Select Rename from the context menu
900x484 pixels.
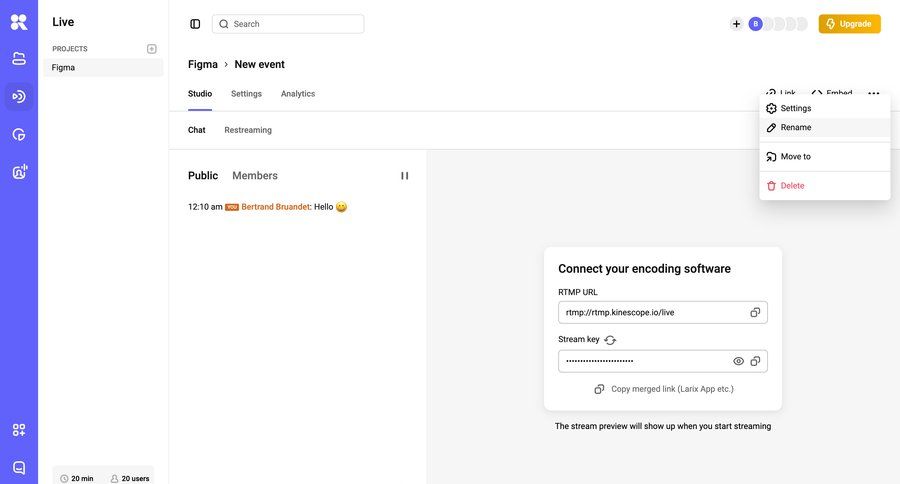(x=796, y=127)
